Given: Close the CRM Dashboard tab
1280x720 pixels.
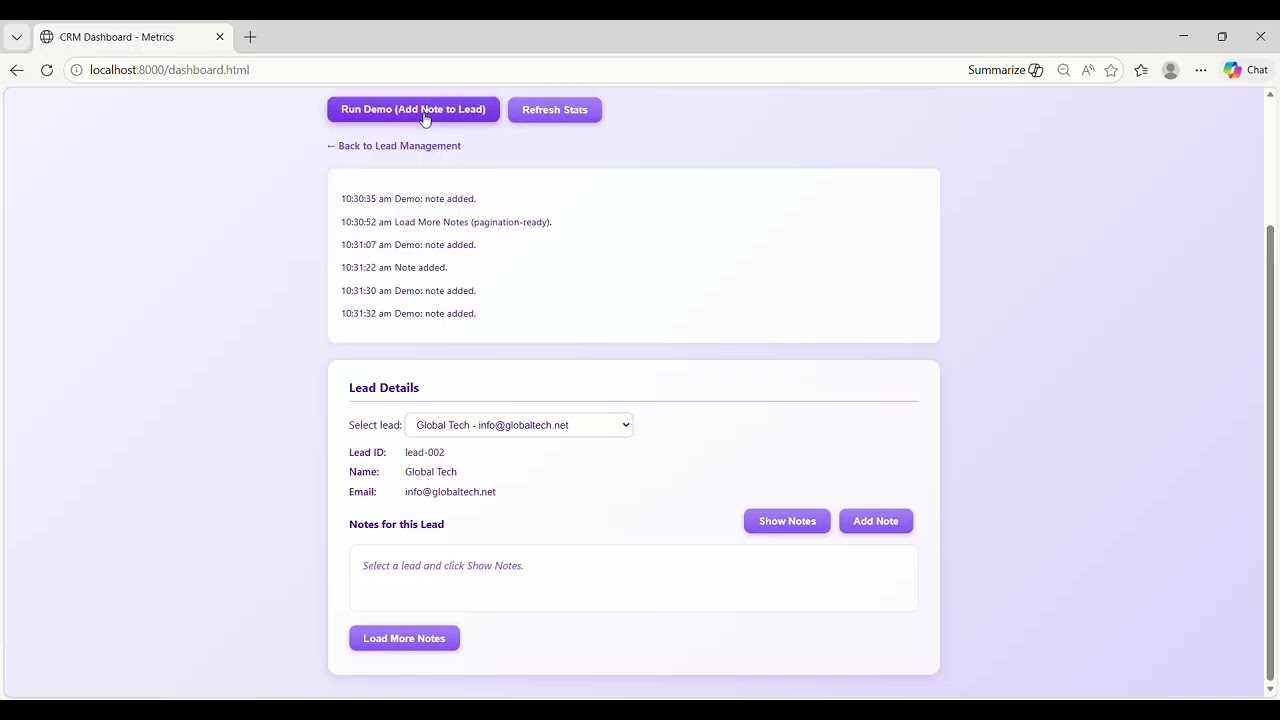Looking at the screenshot, I should tap(220, 37).
